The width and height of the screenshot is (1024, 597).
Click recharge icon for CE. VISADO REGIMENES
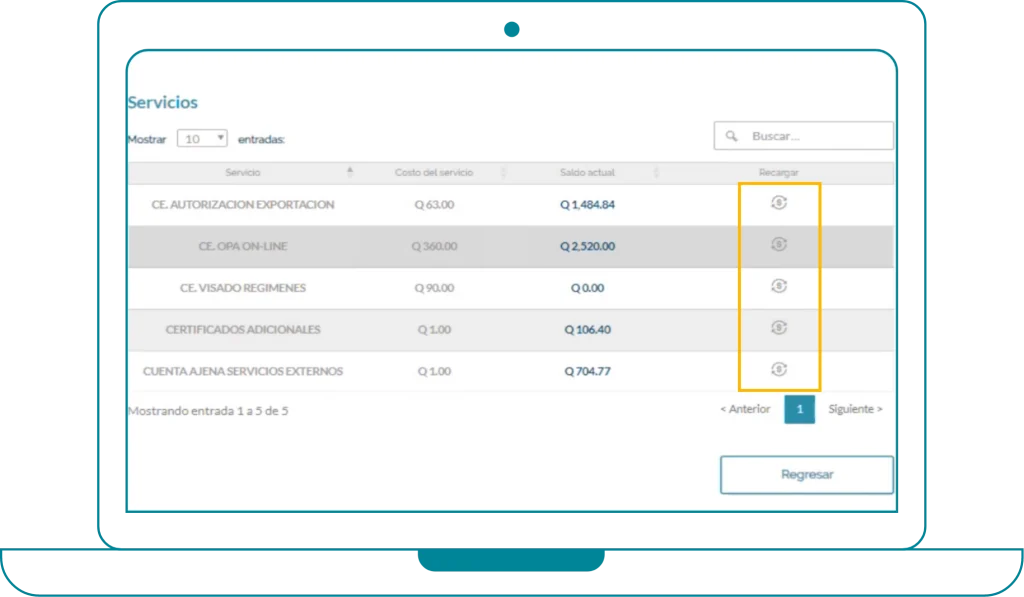point(779,286)
